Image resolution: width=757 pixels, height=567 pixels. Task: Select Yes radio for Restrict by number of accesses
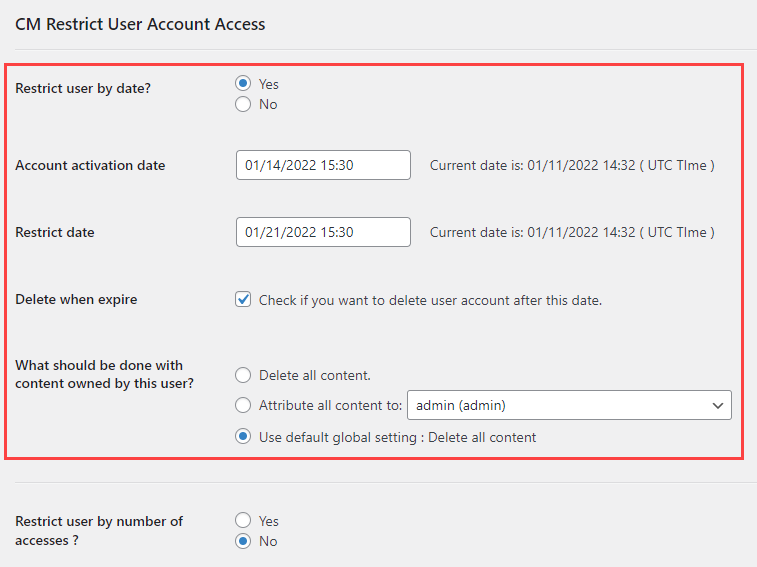(243, 520)
